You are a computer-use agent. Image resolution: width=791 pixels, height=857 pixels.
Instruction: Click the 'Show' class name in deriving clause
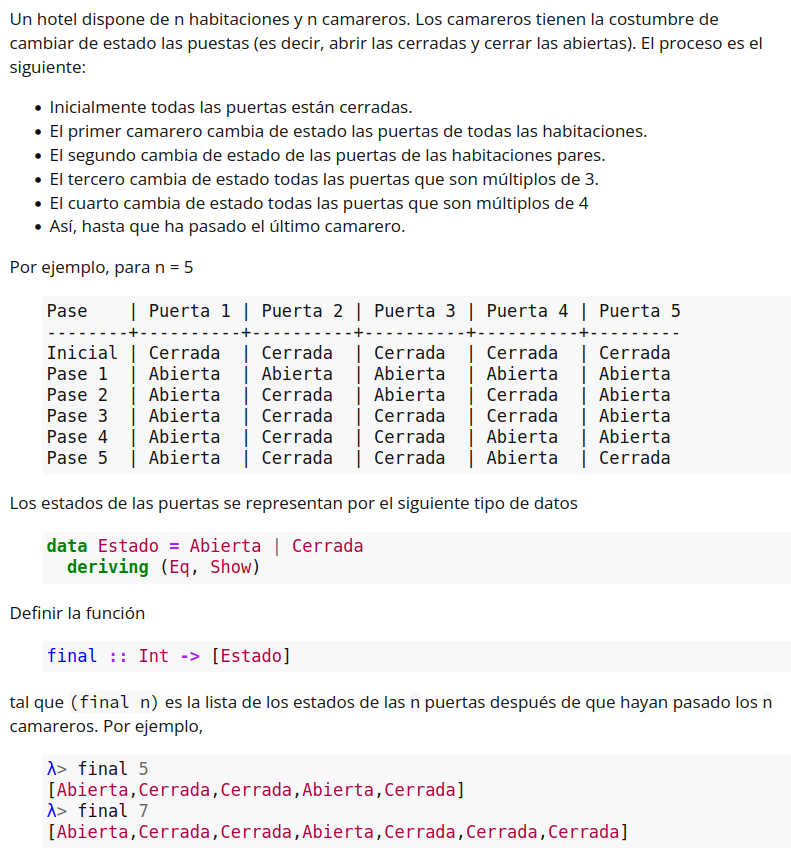(x=230, y=567)
